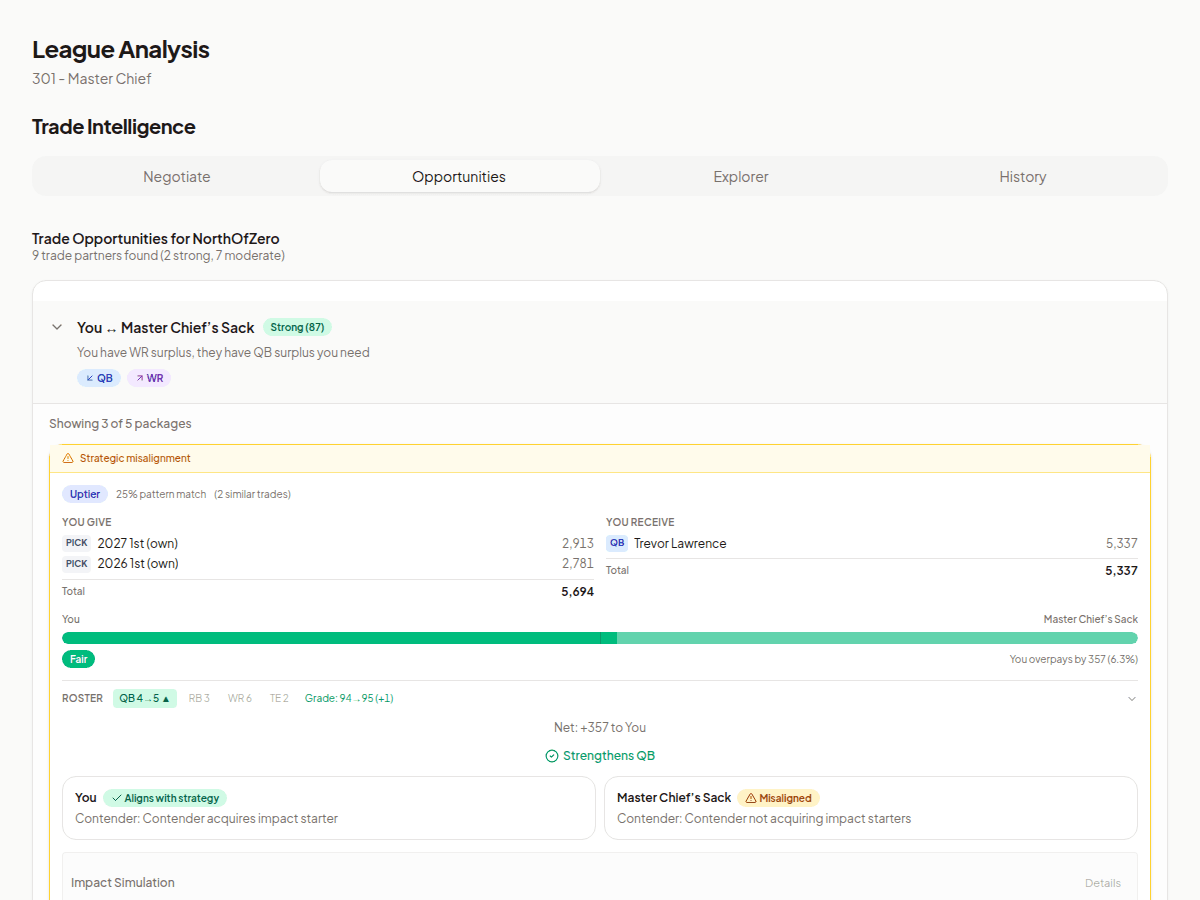Click the Misaligned warning badge
This screenshot has width=1200, height=900.
pos(778,798)
